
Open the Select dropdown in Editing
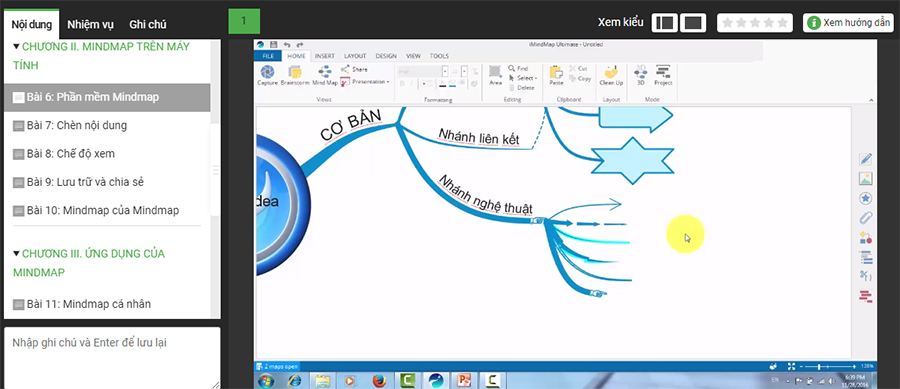tap(522, 78)
